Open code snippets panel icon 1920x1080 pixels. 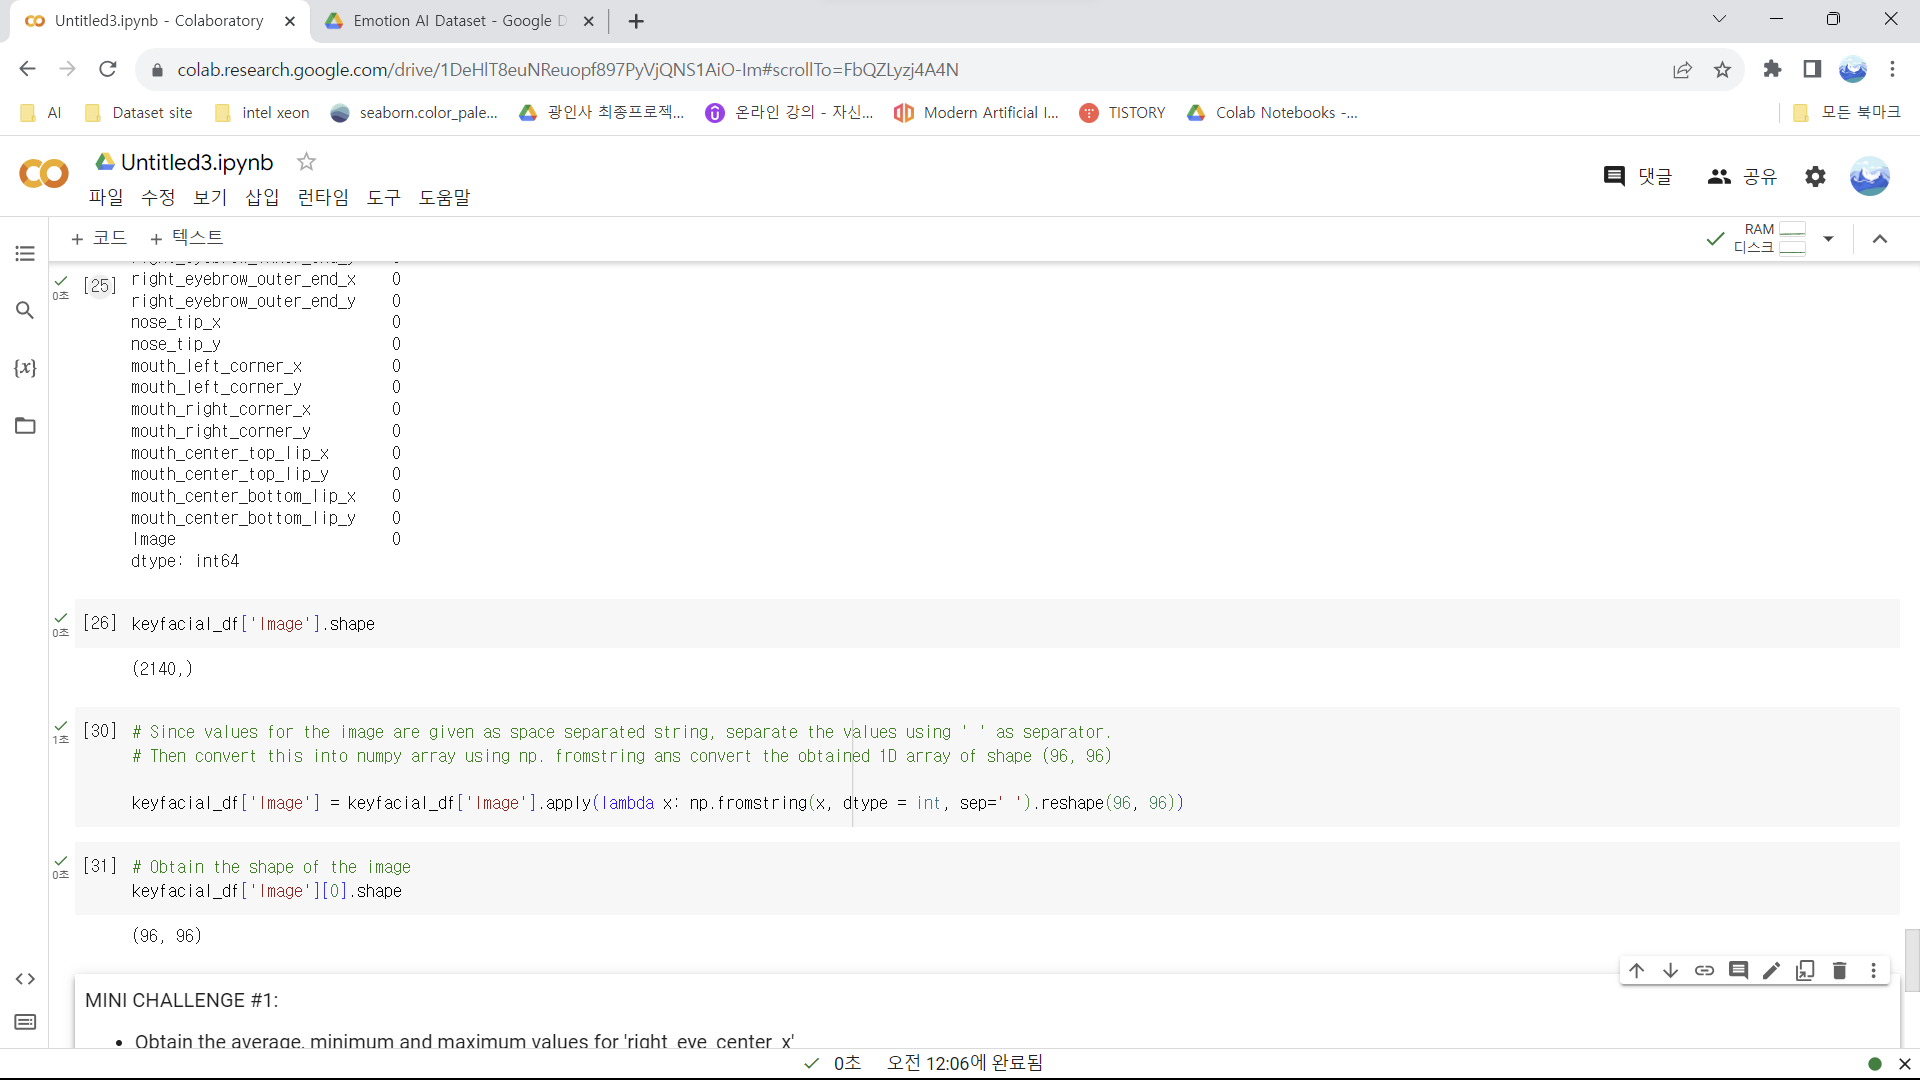click(25, 979)
